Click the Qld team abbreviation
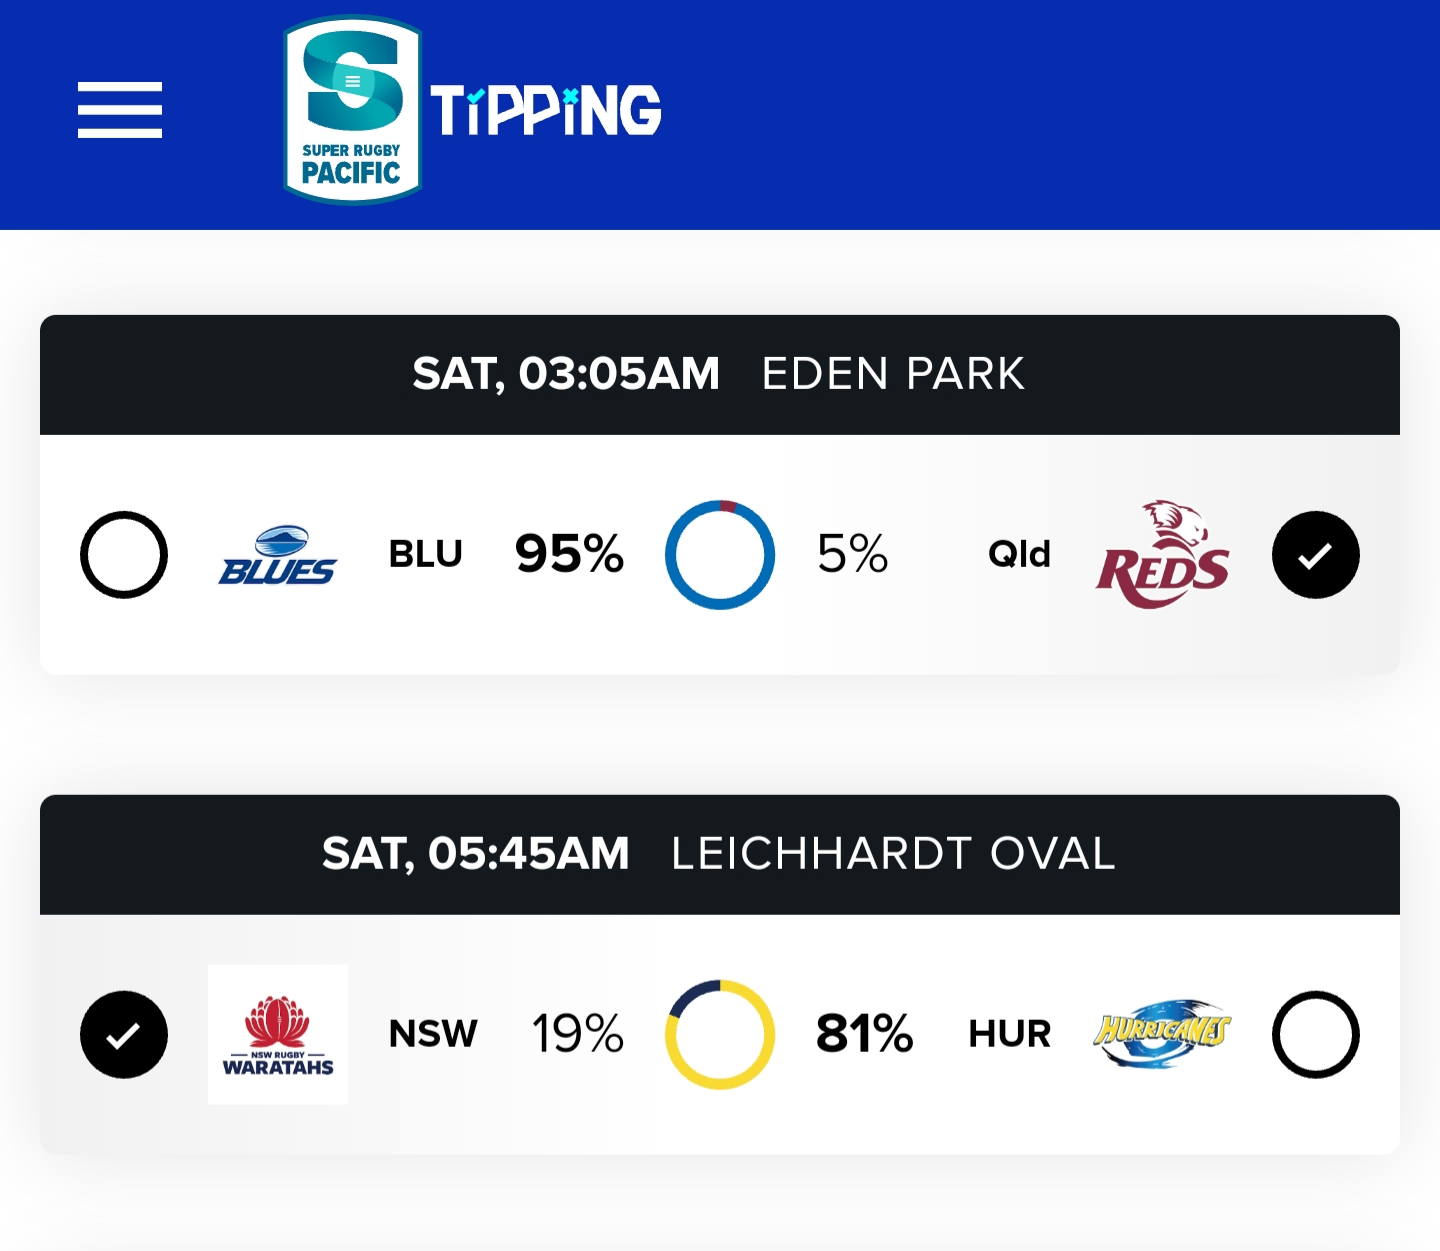Image resolution: width=1440 pixels, height=1251 pixels. (1019, 554)
